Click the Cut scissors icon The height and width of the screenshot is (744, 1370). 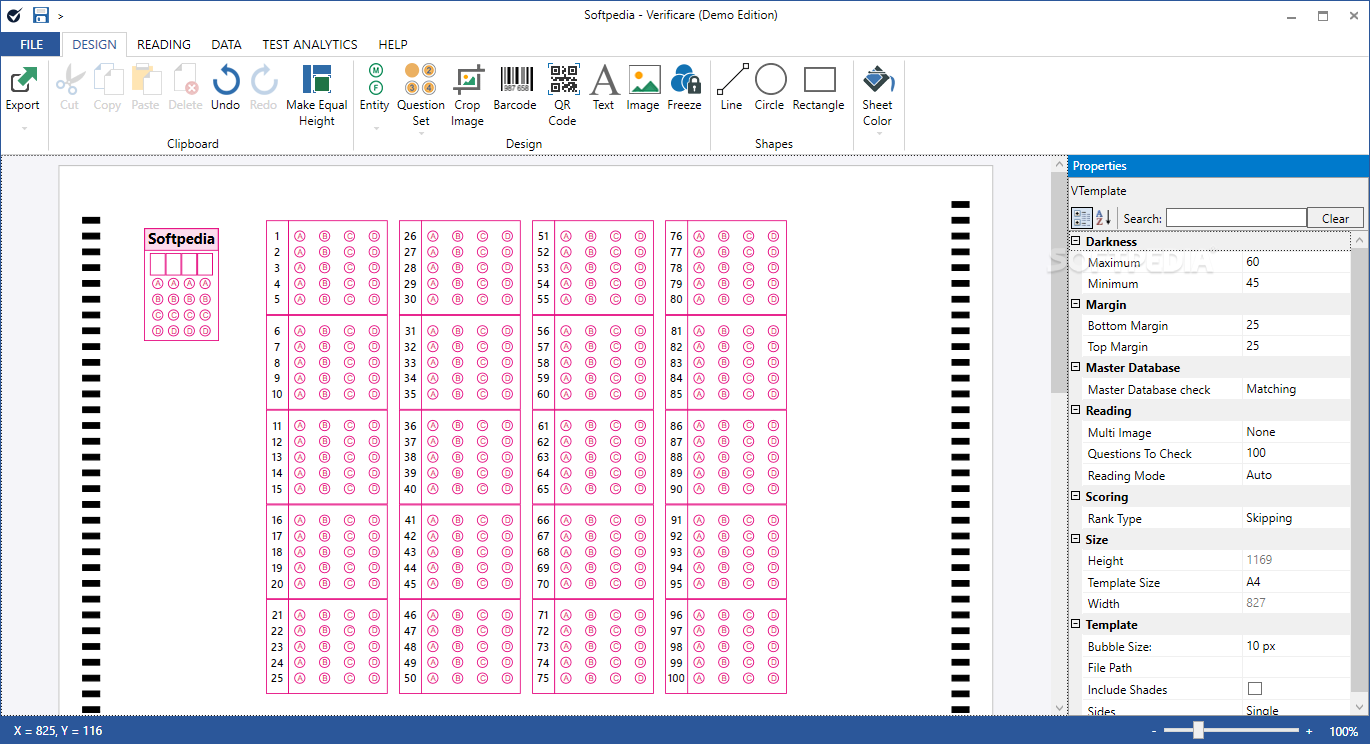point(69,80)
